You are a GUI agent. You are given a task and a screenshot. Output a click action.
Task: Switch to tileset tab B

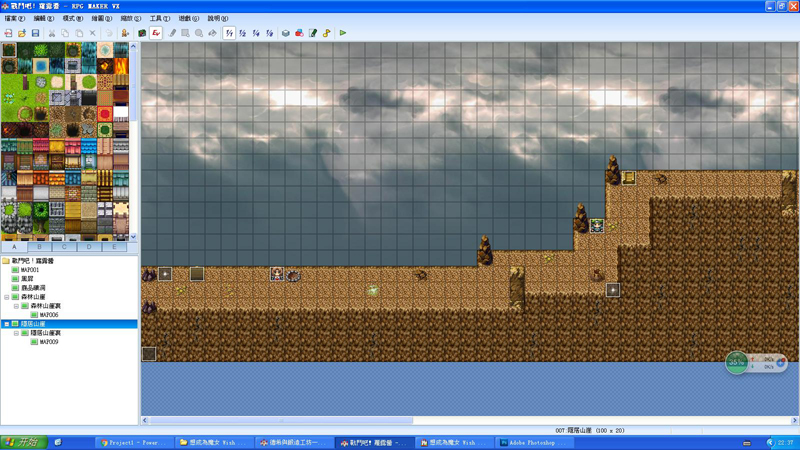point(39,247)
